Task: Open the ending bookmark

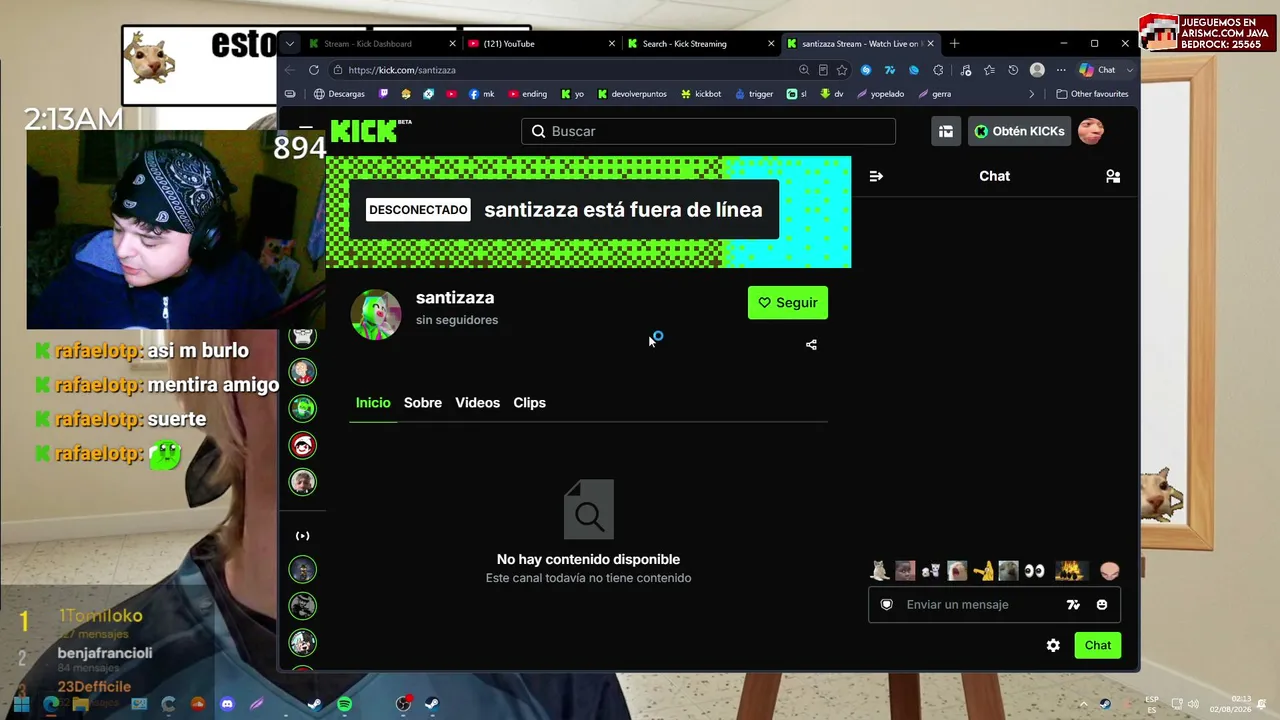Action: click(x=528, y=94)
